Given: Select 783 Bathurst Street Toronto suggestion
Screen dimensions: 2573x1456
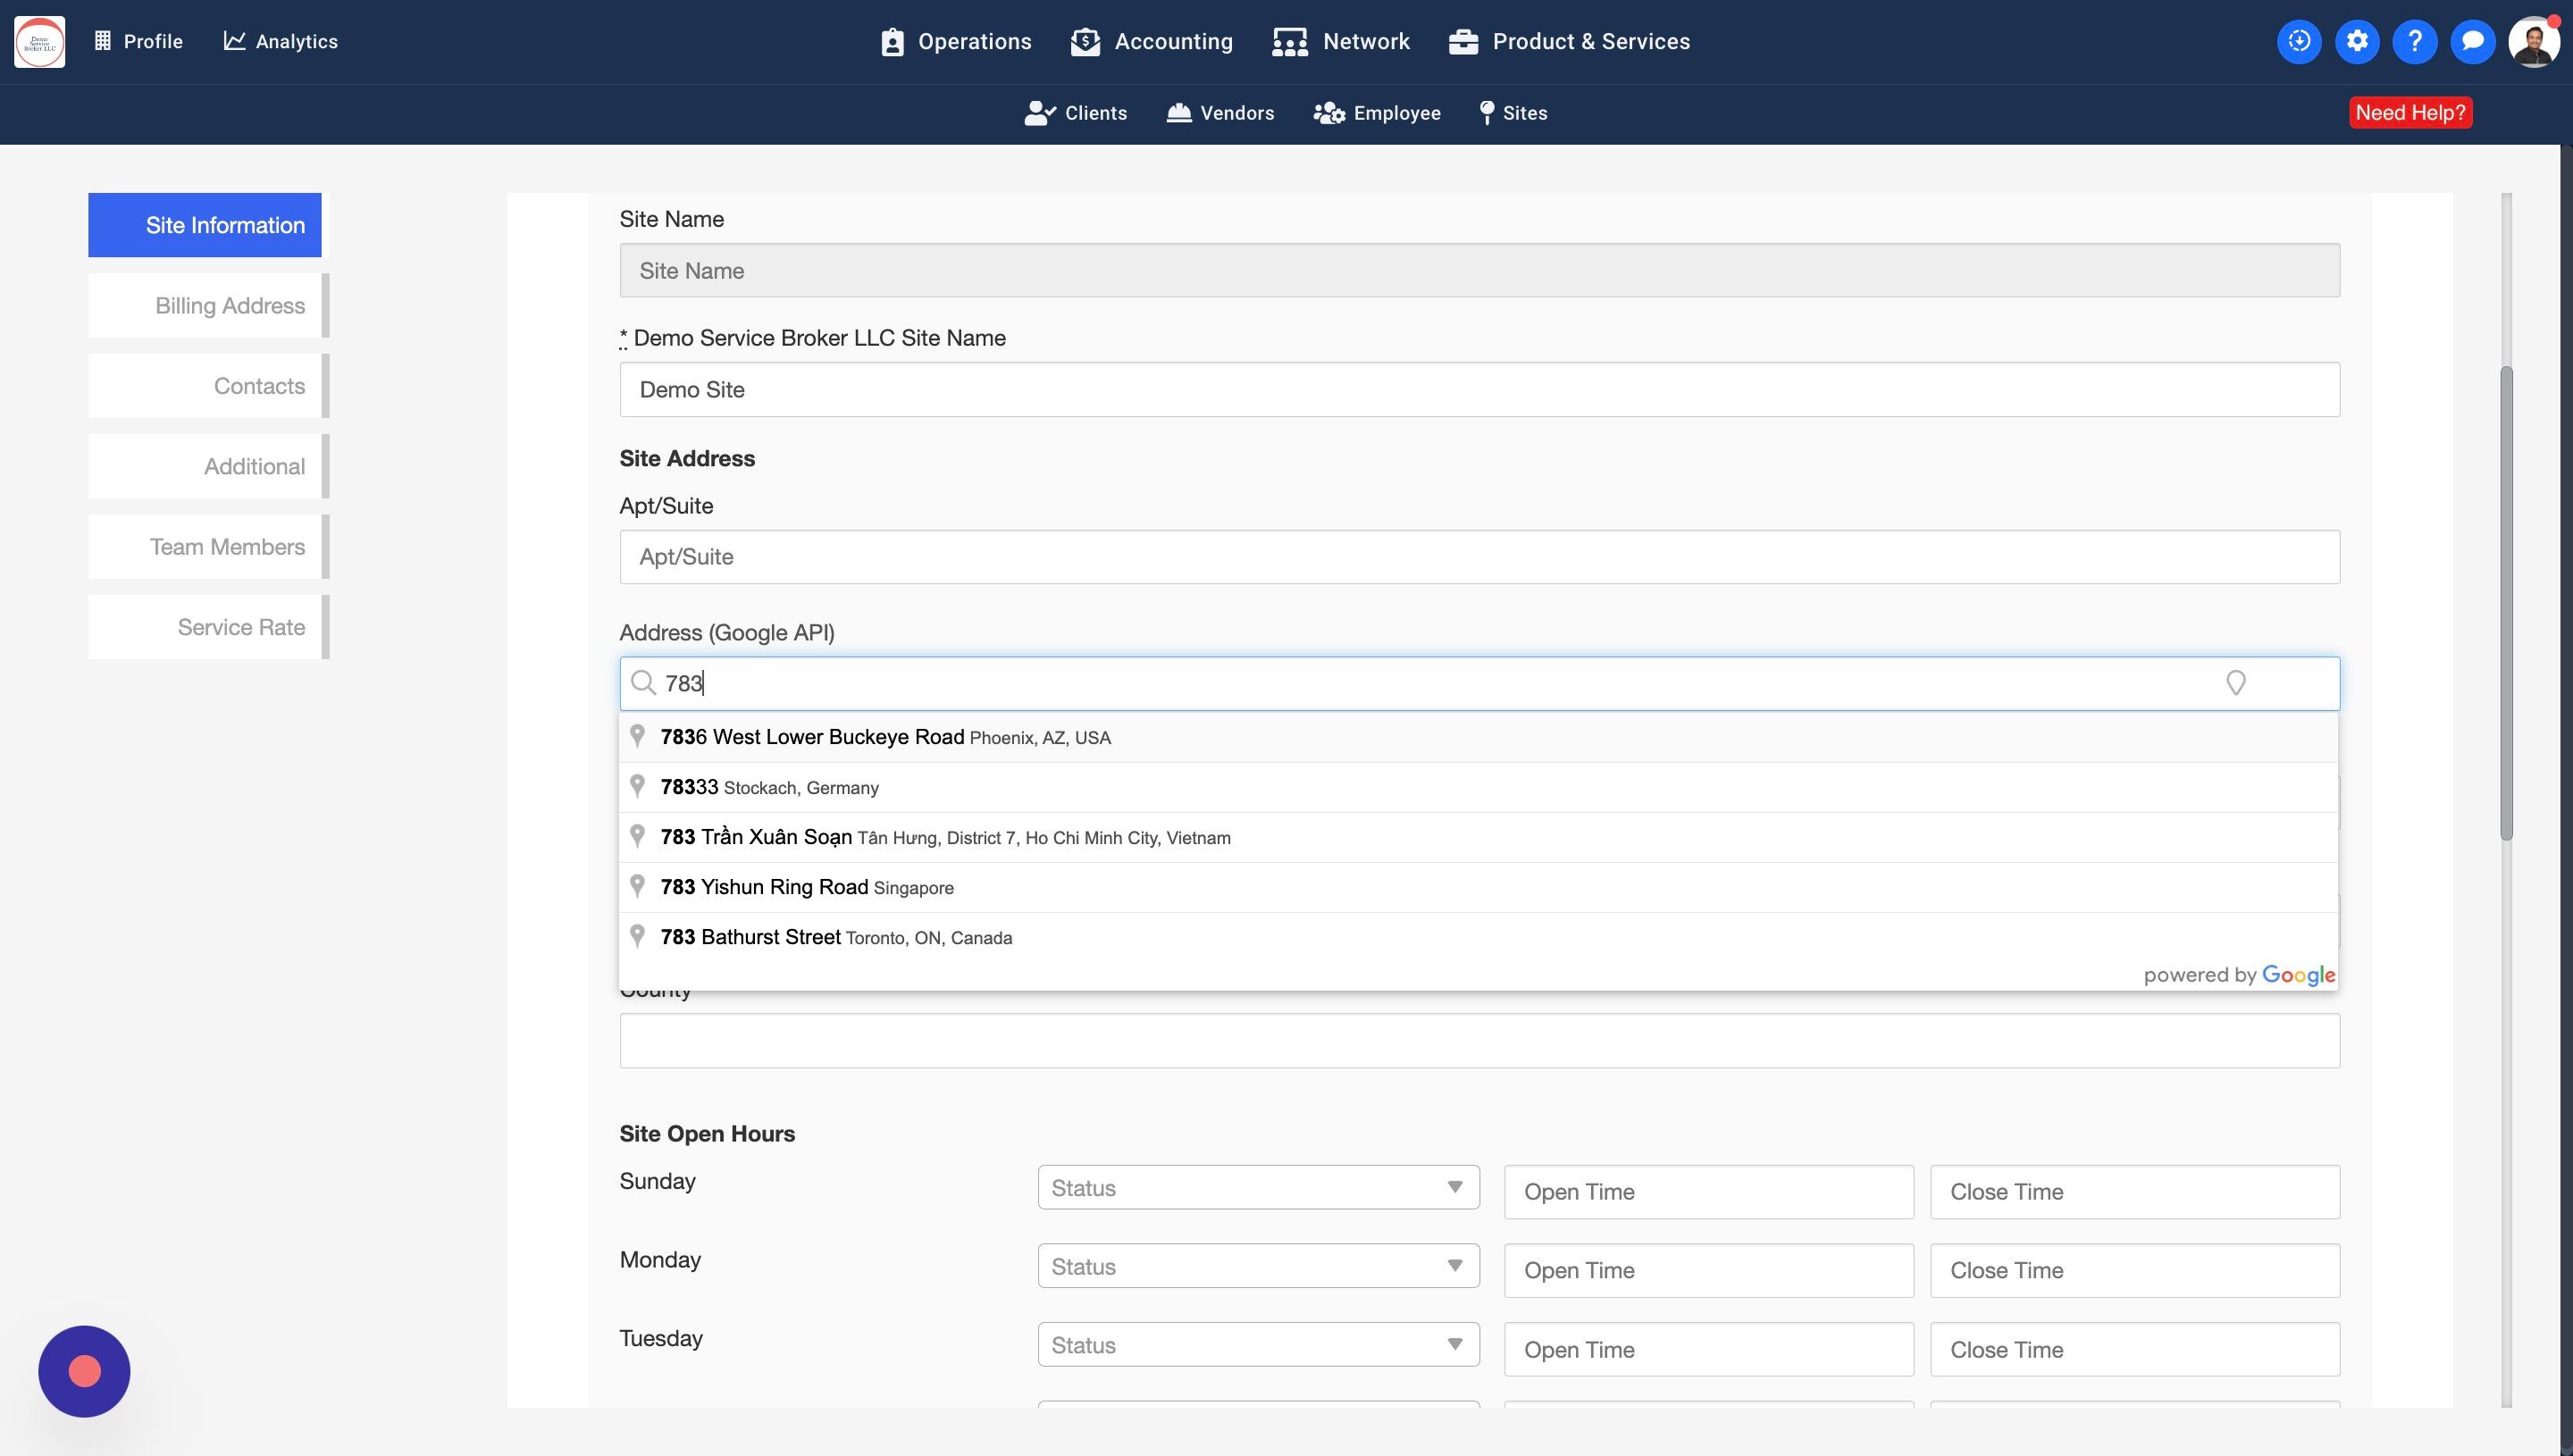Looking at the screenshot, I should (x=836, y=937).
